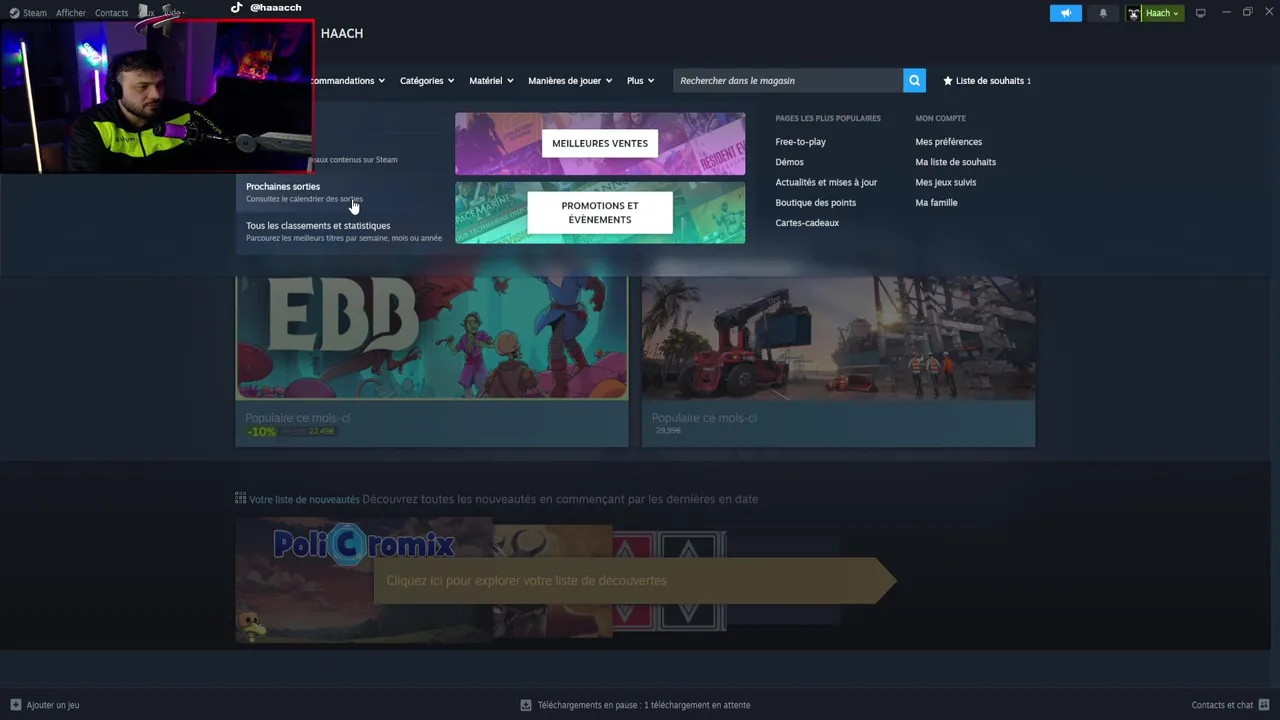Click the store search input field
The width and height of the screenshot is (1280, 720).
point(788,81)
